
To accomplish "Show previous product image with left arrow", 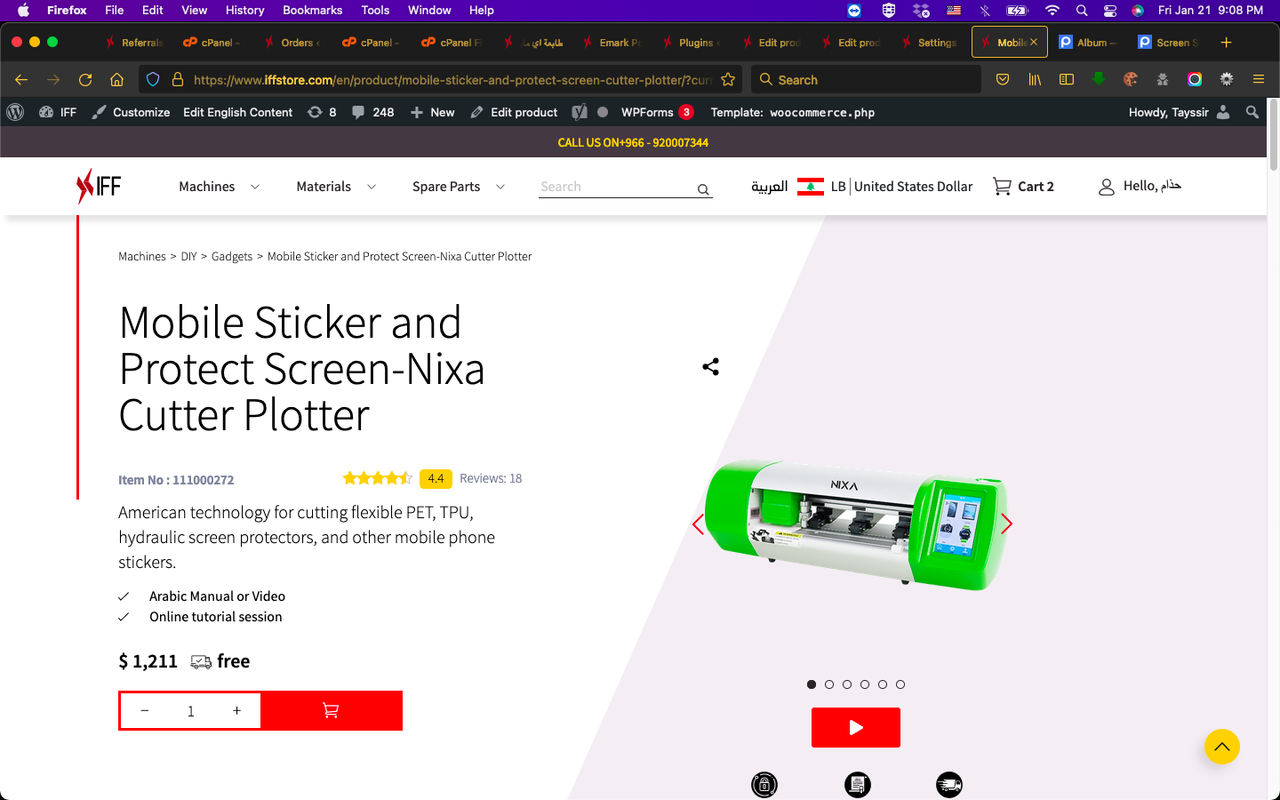I will click(x=698, y=524).
